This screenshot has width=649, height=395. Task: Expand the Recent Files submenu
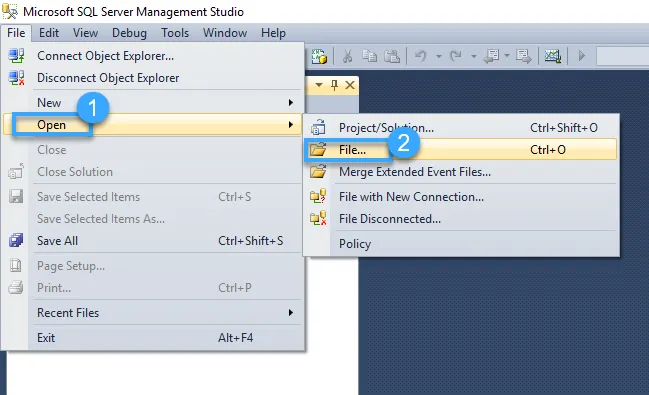(153, 313)
